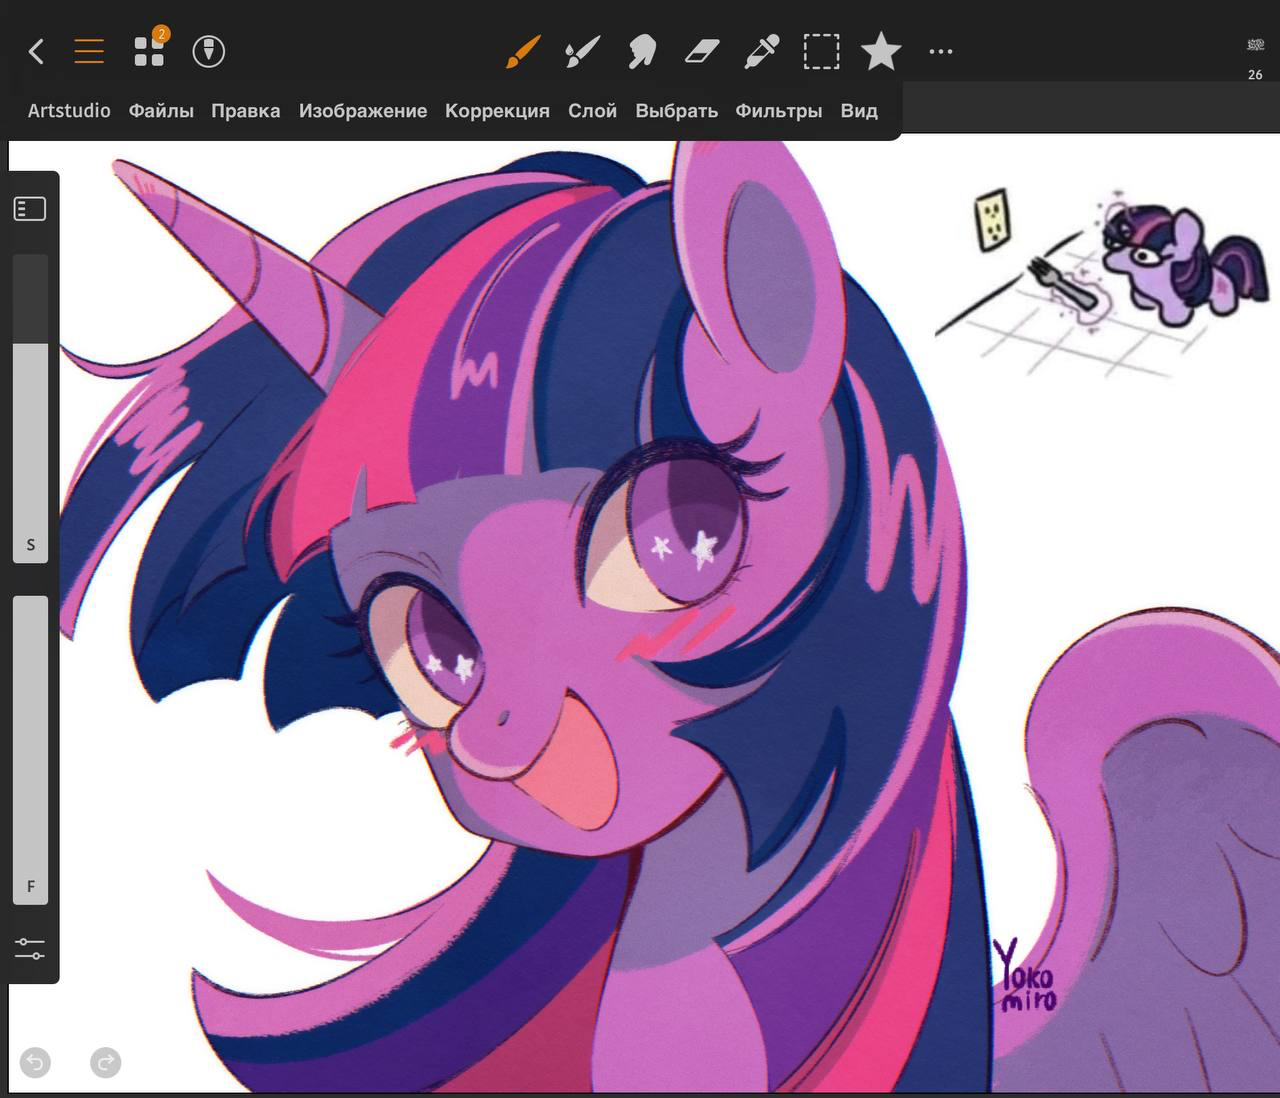Open the Слой menu
This screenshot has height=1098, width=1280.
pos(592,111)
